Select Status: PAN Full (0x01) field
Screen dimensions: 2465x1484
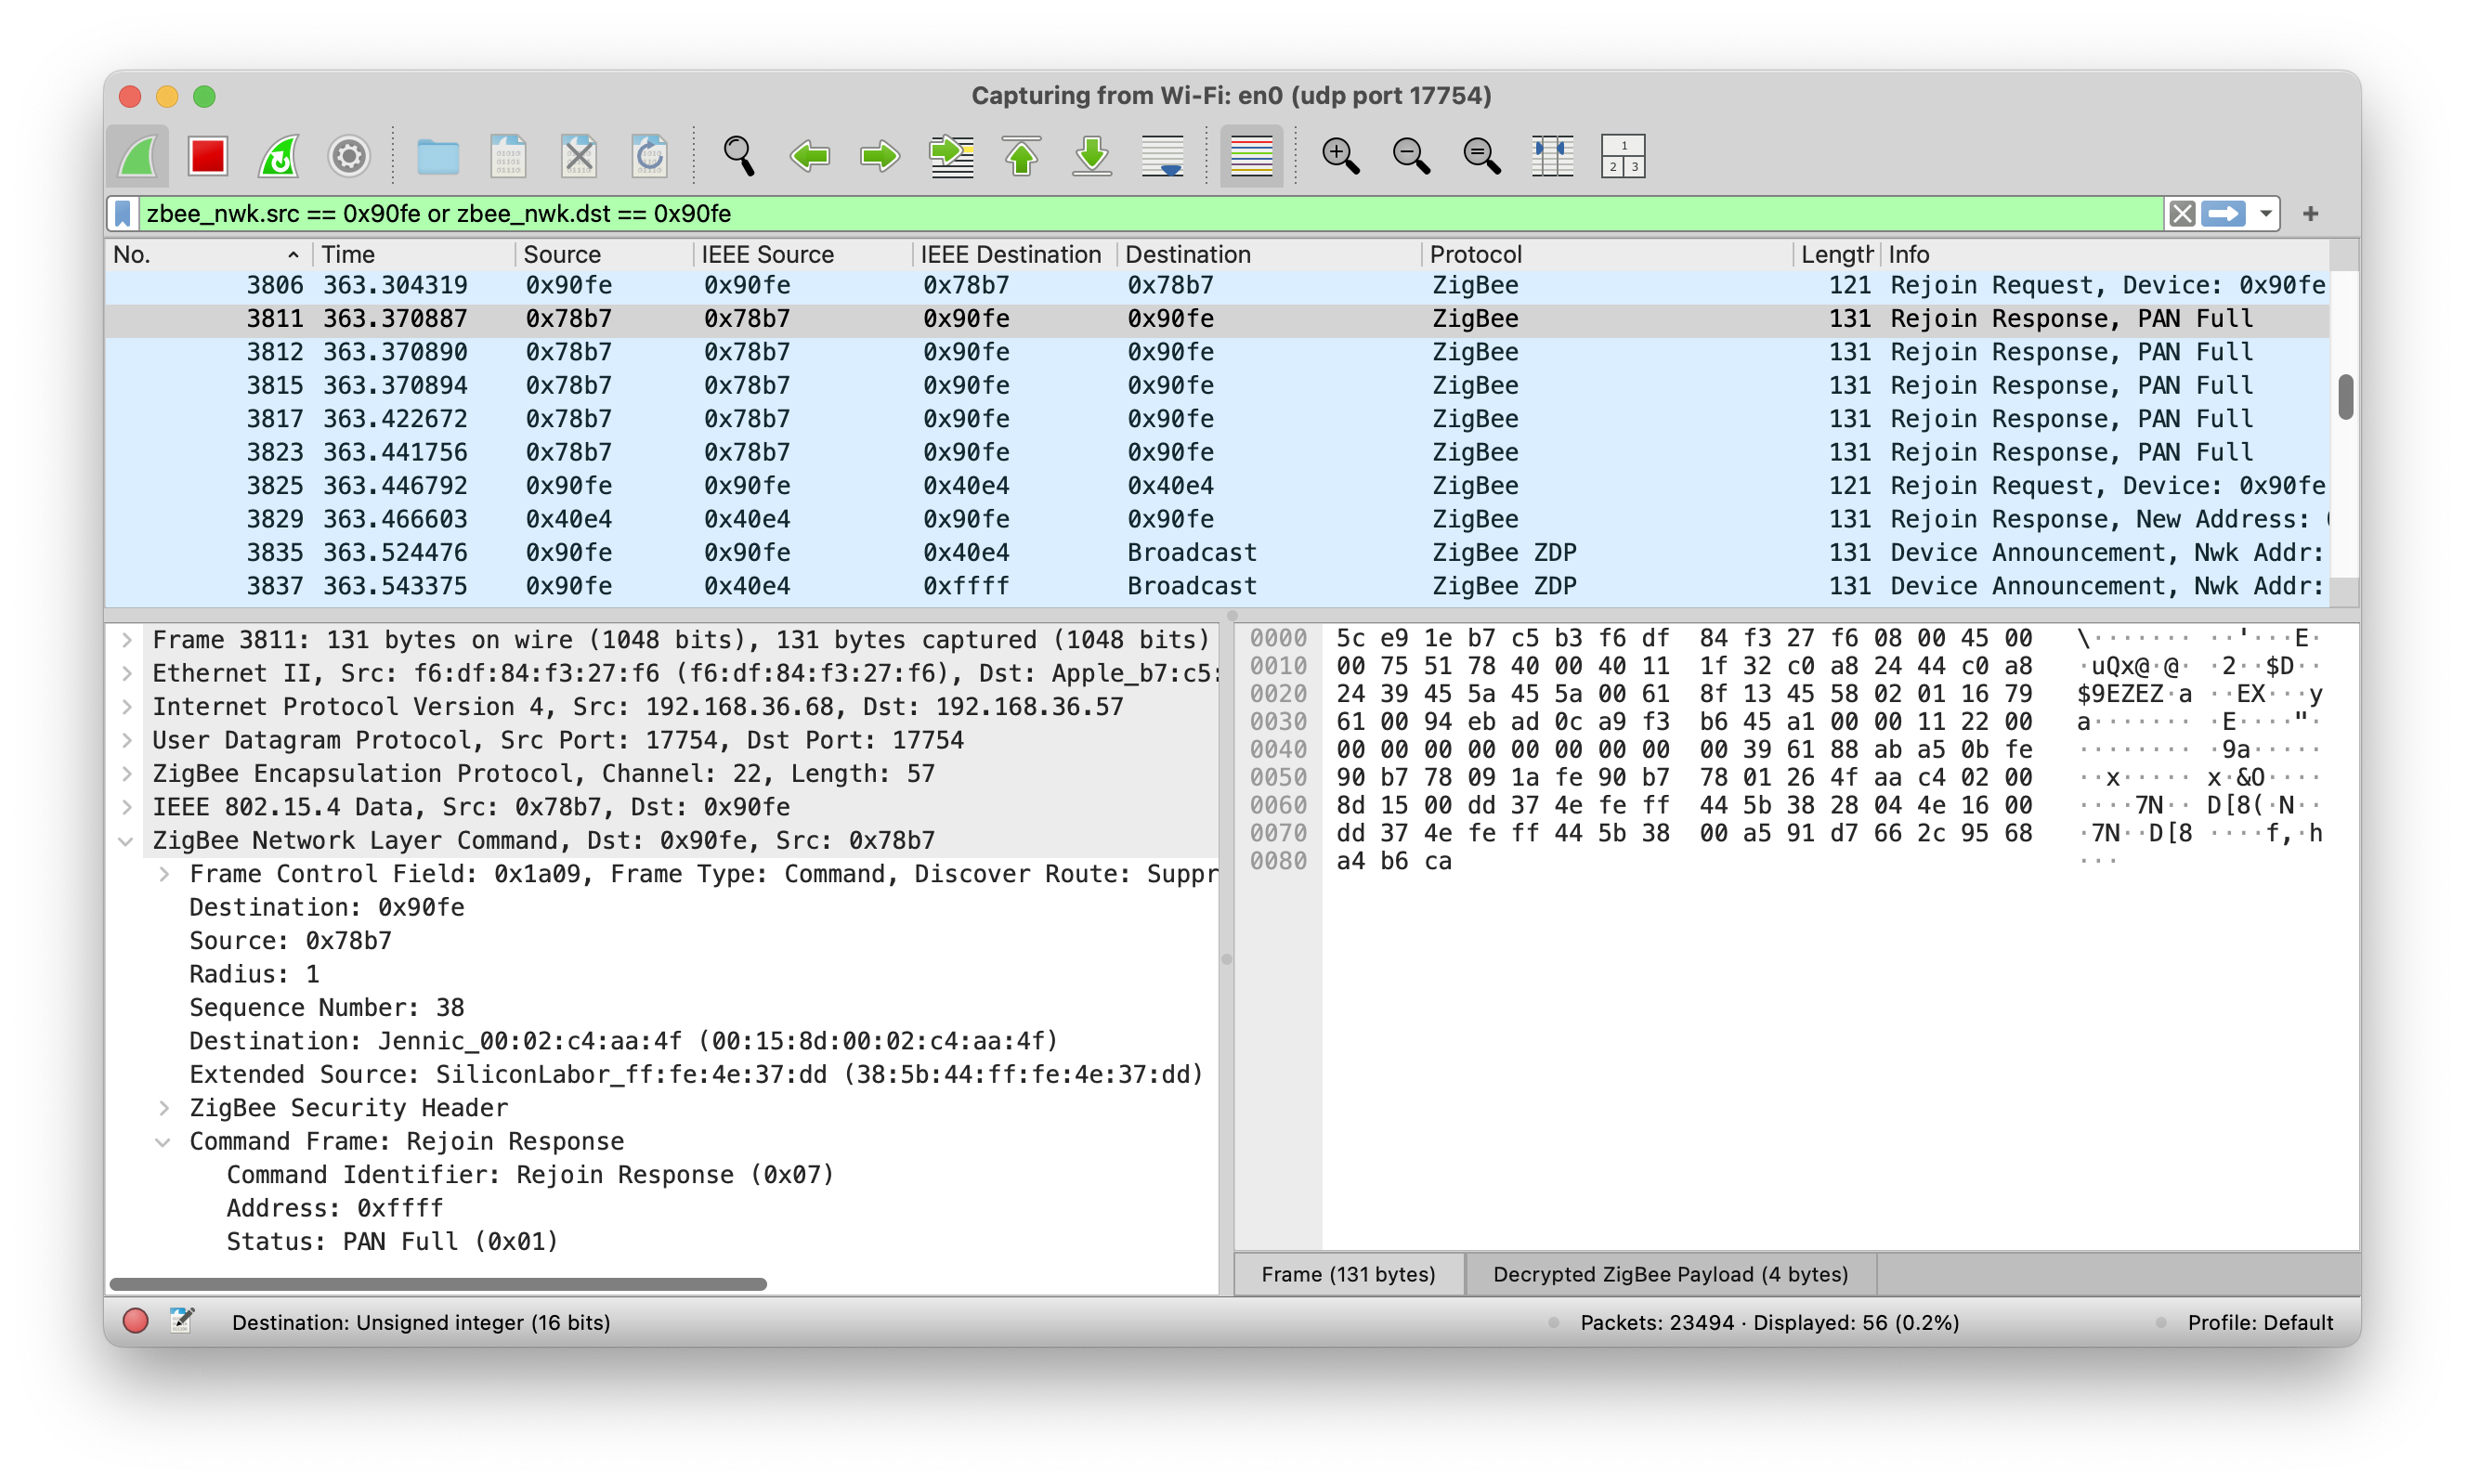tap(392, 1242)
